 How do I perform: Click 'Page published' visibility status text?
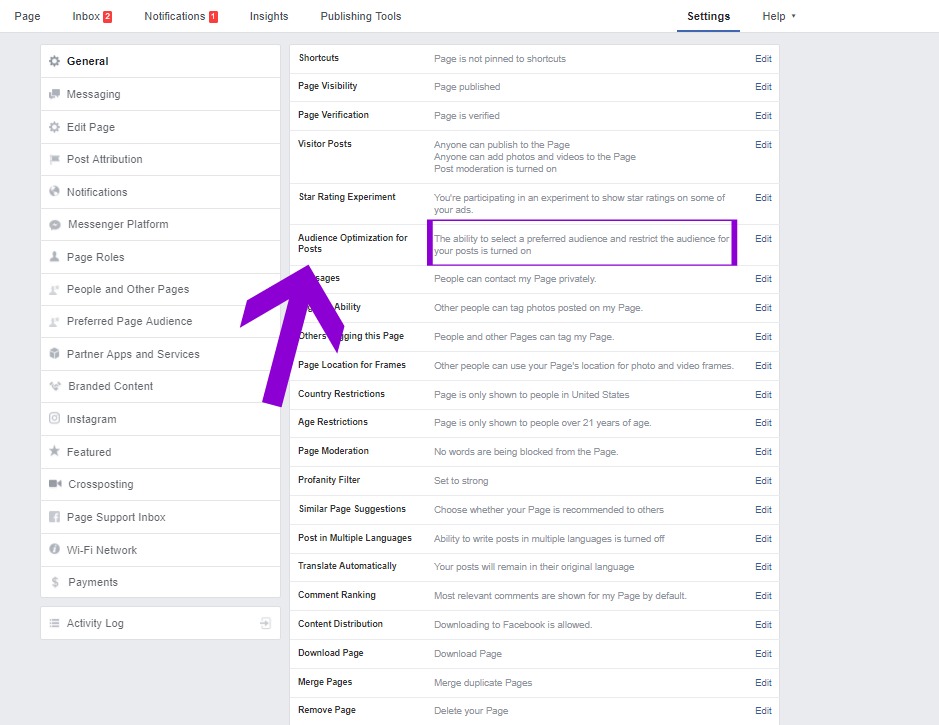pyautogui.click(x=467, y=87)
